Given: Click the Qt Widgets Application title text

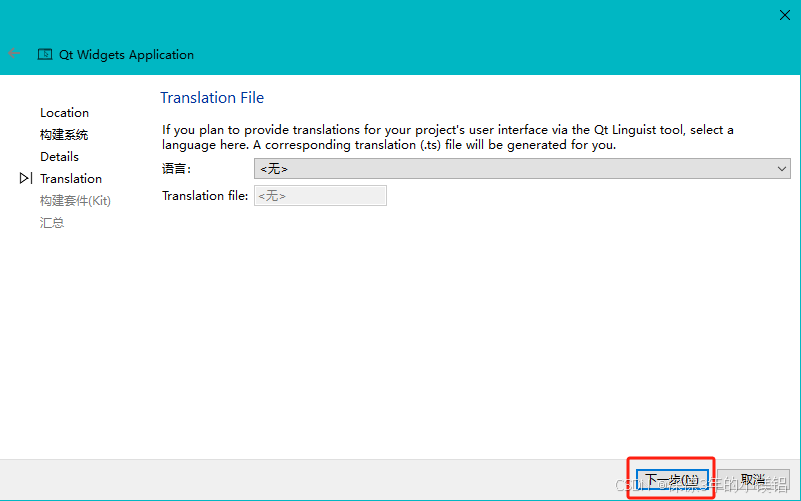Looking at the screenshot, I should 127,55.
